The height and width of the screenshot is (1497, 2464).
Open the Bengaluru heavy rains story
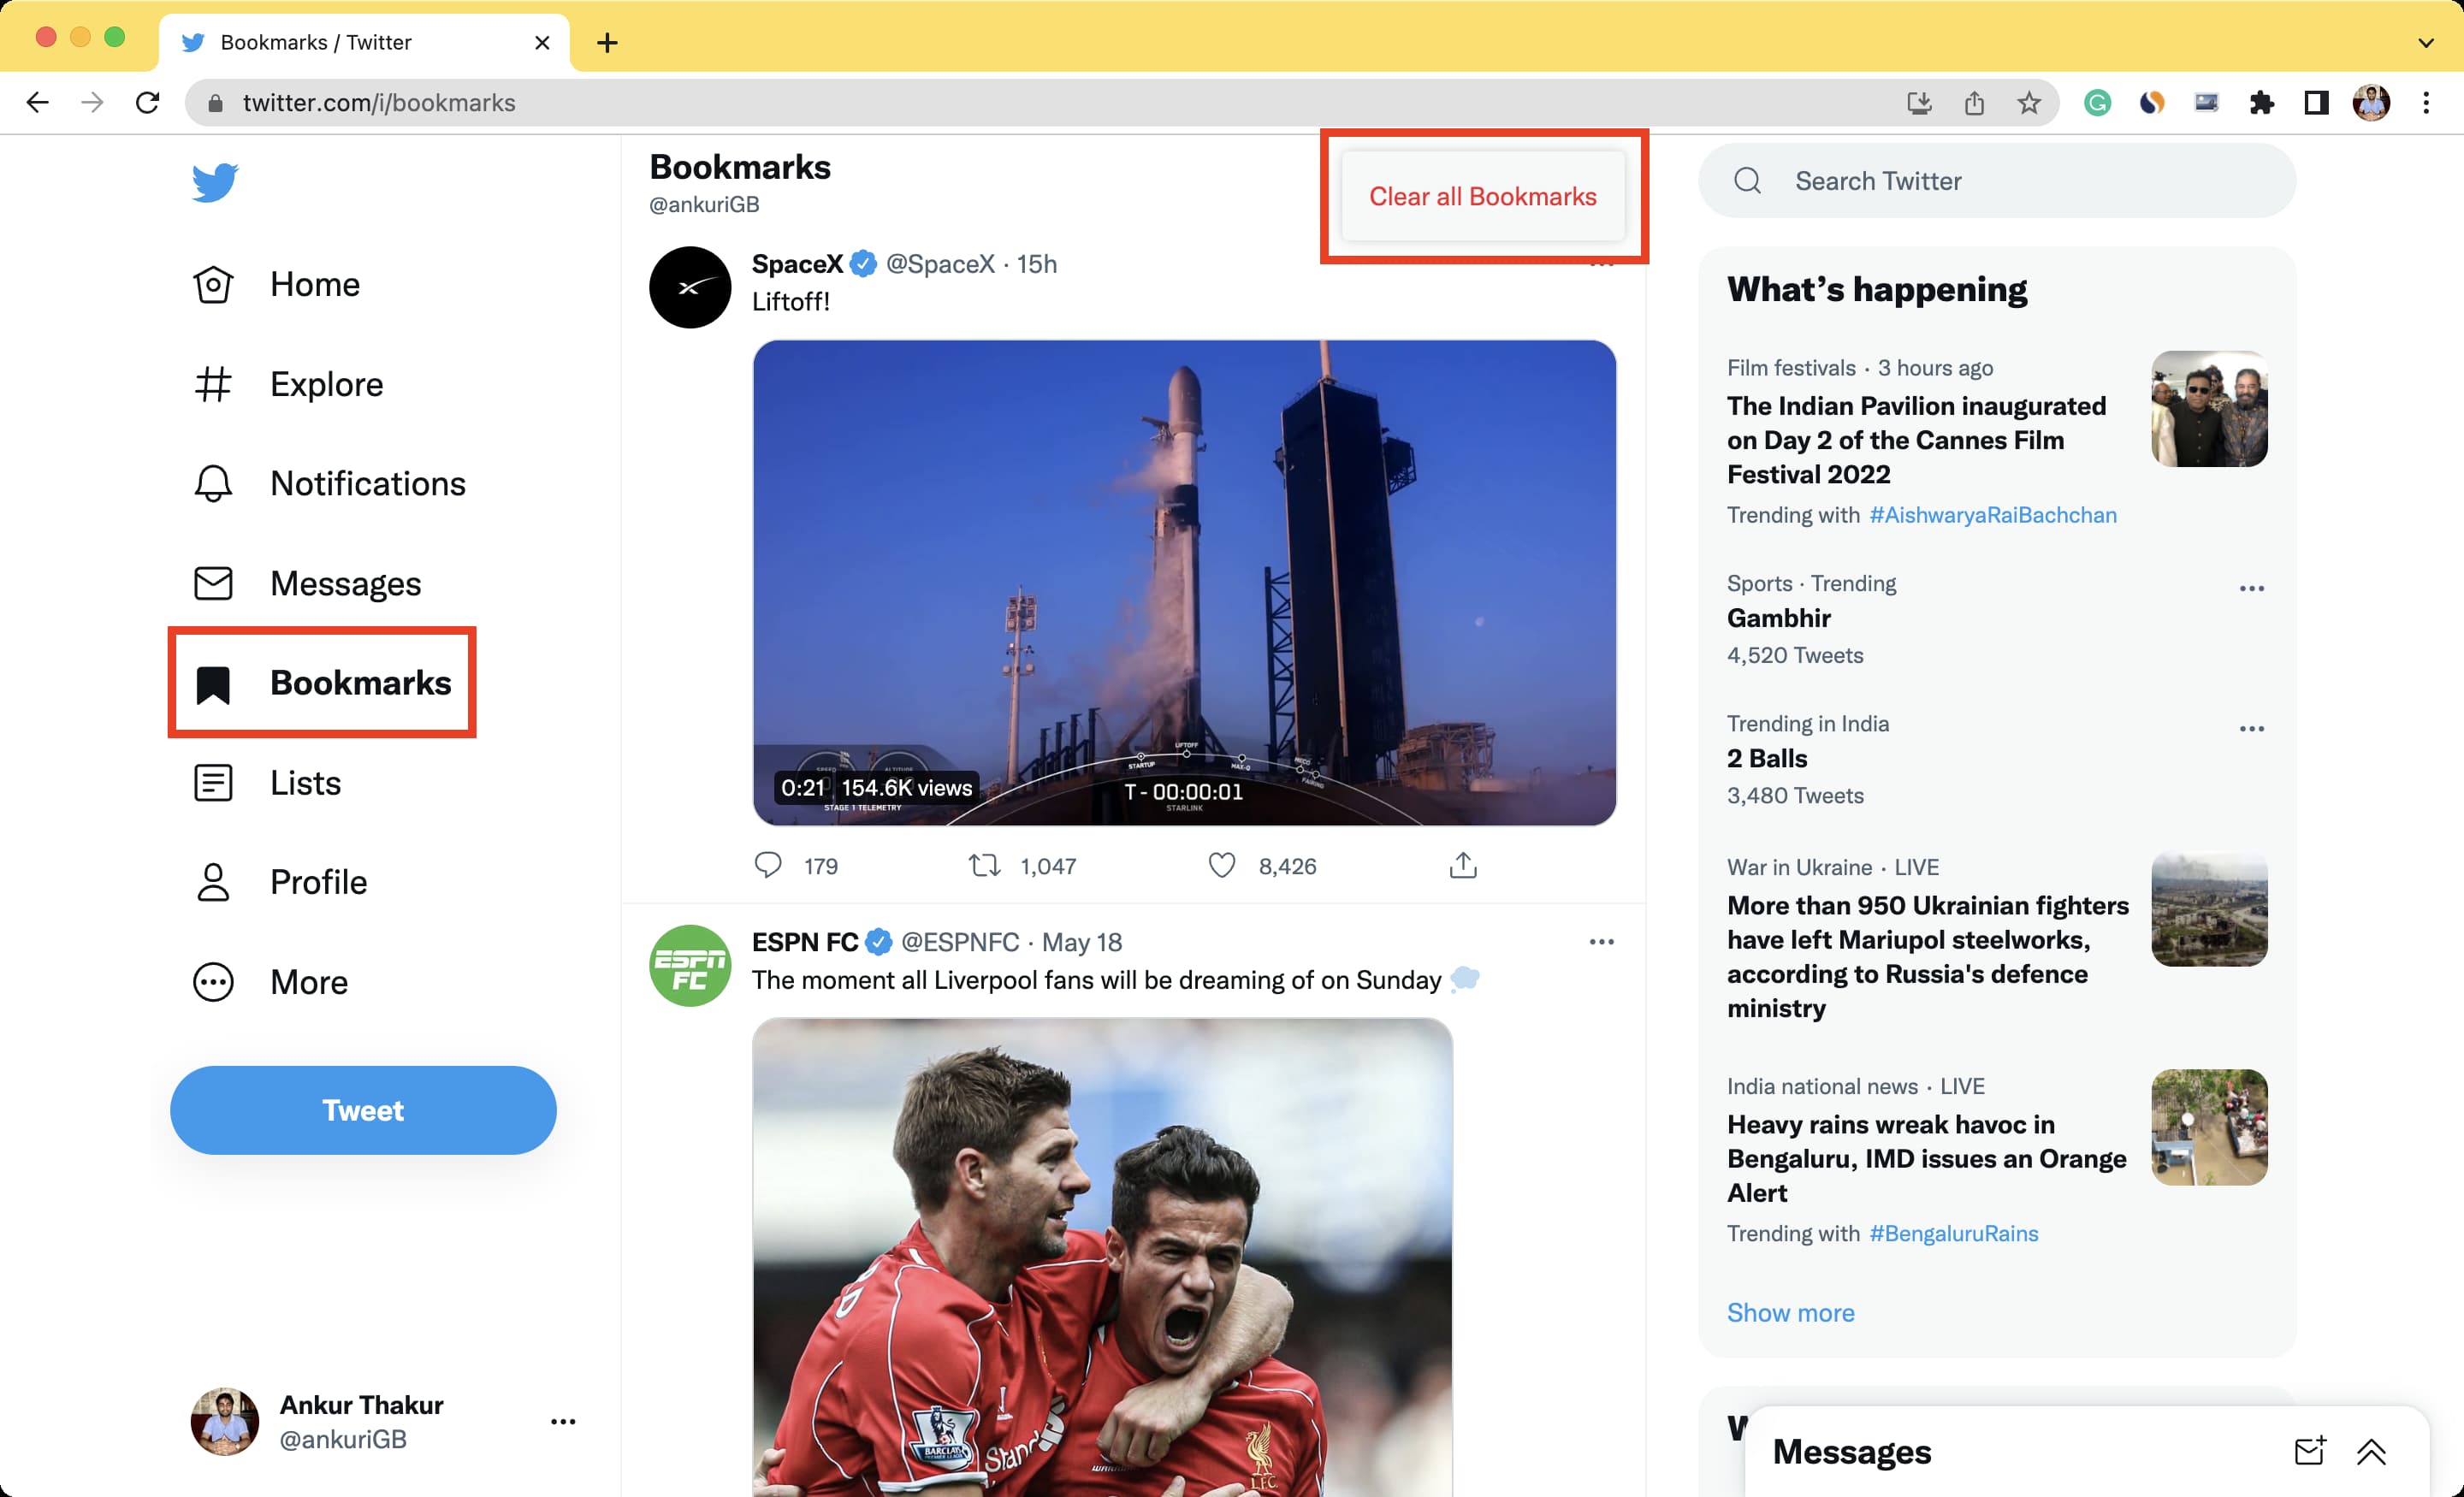pos(1926,1158)
